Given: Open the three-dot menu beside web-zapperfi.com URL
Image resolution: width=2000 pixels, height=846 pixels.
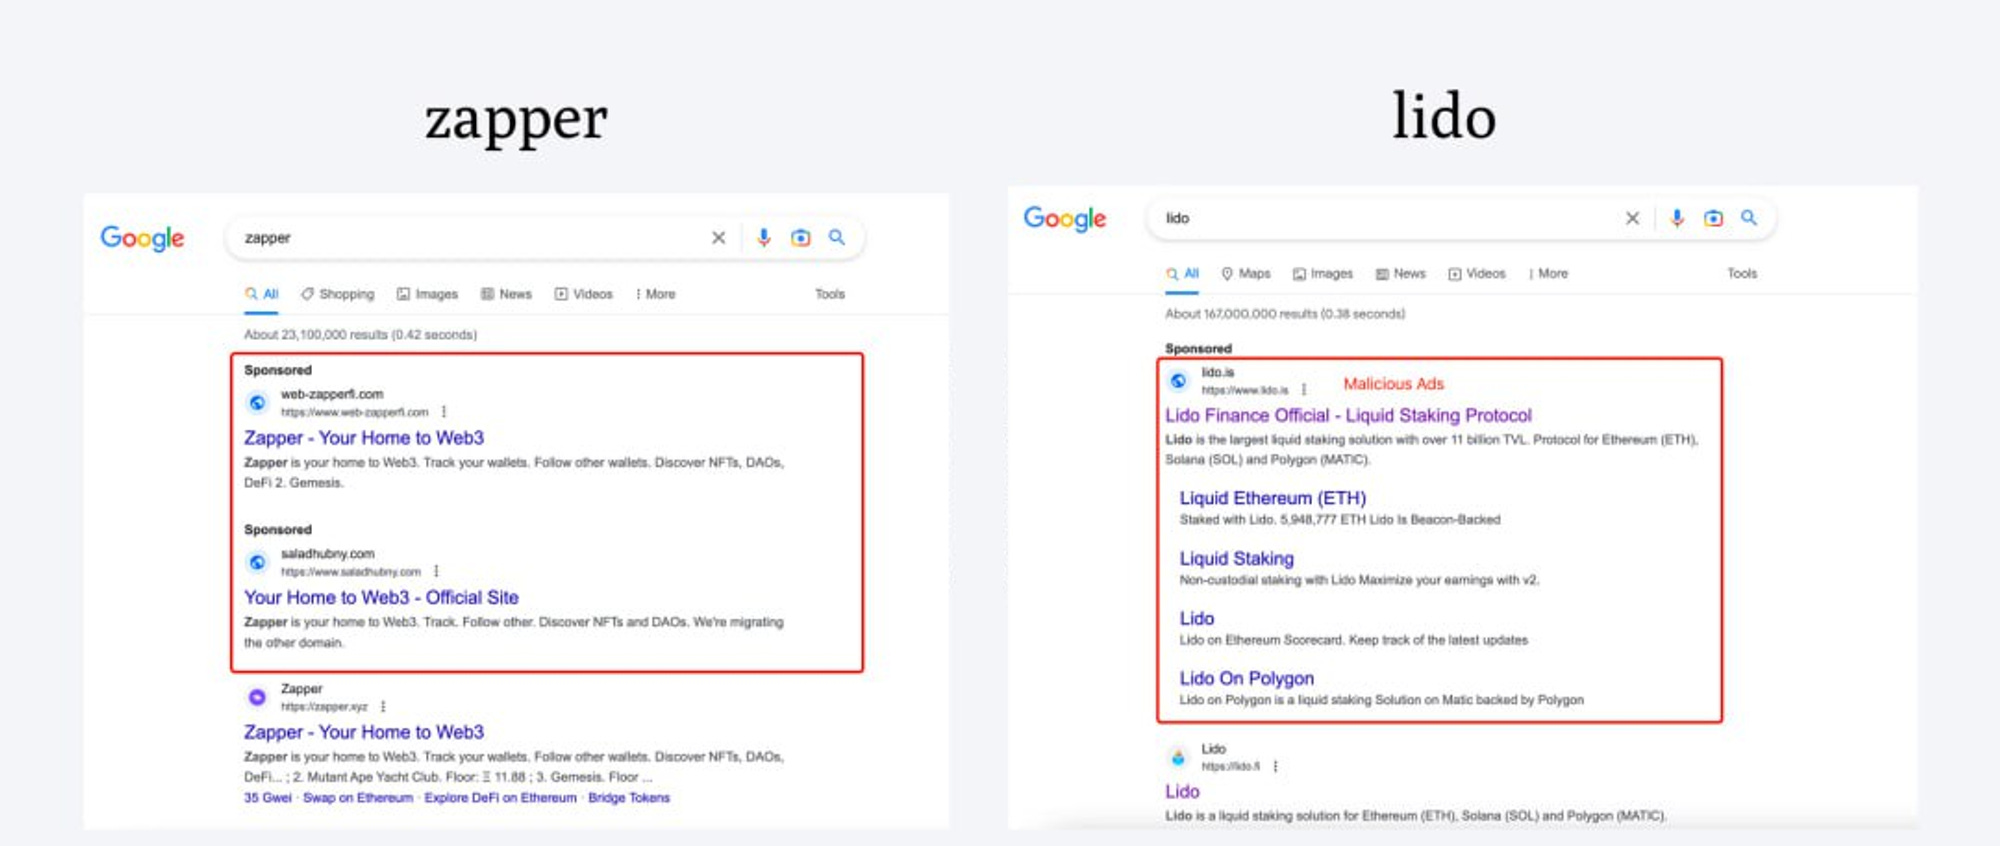Looking at the screenshot, I should click(x=444, y=412).
